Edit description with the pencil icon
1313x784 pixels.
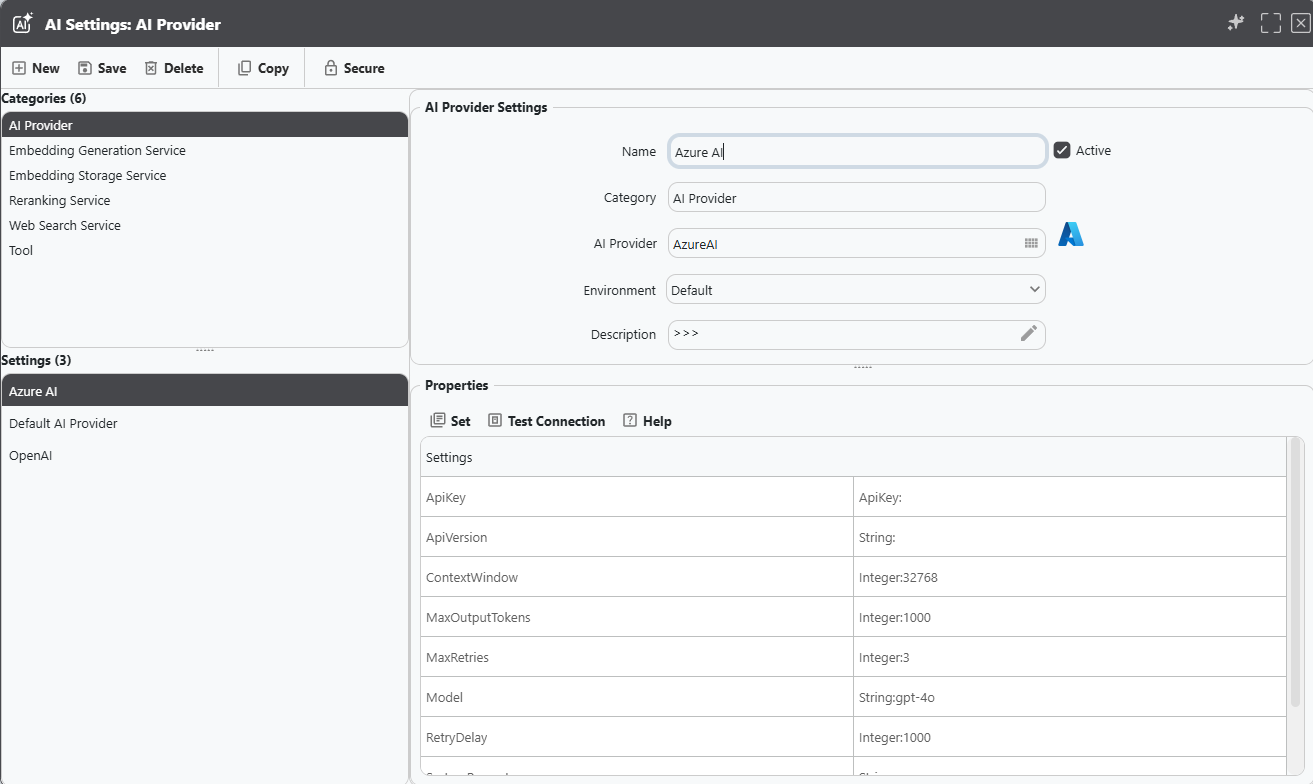coord(1029,334)
